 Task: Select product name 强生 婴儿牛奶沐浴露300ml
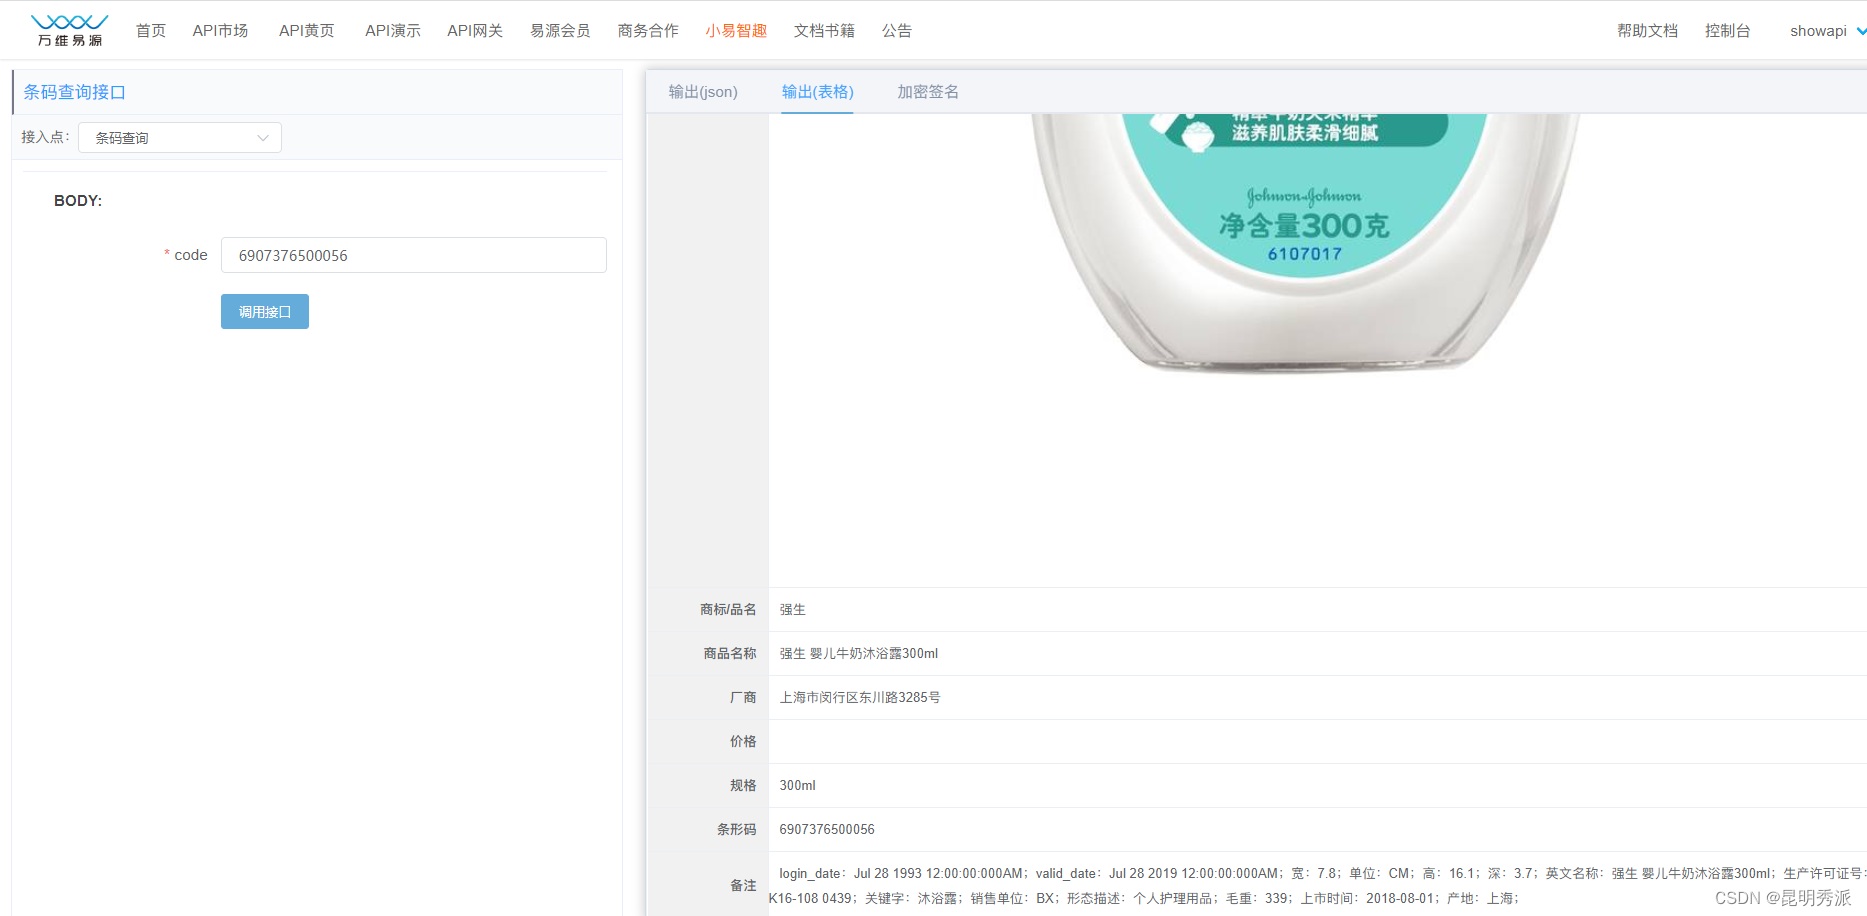(859, 654)
